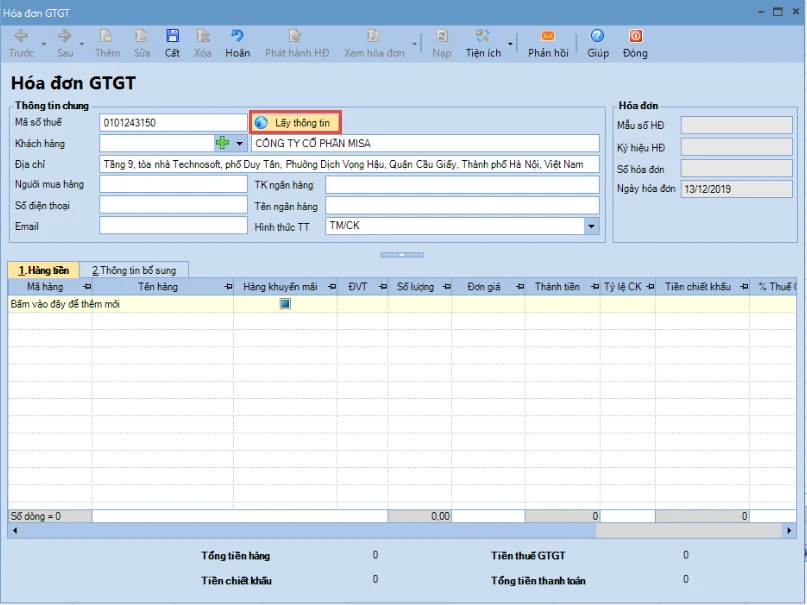The height and width of the screenshot is (605, 807).
Task: Pin the Hàng khuyến mãi column
Action: point(332,287)
